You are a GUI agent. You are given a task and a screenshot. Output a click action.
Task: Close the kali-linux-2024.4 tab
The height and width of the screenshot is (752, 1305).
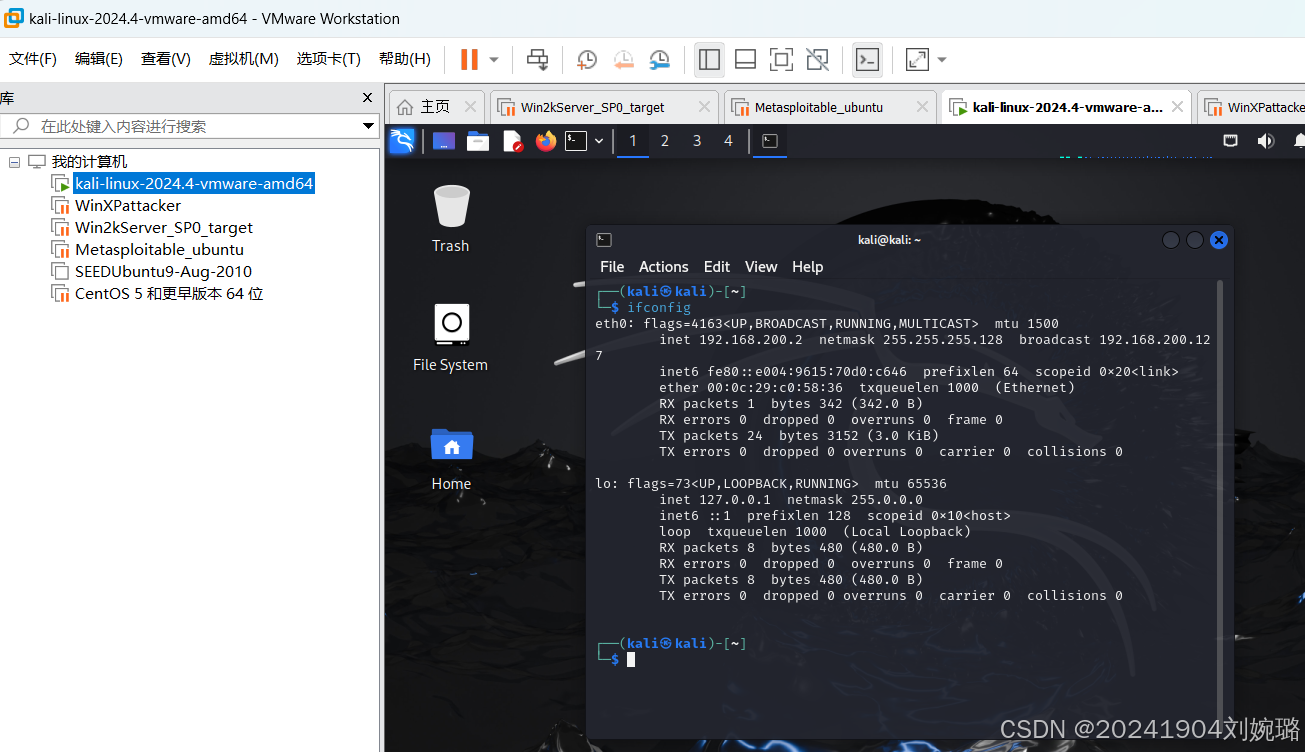pyautogui.click(x=1179, y=107)
